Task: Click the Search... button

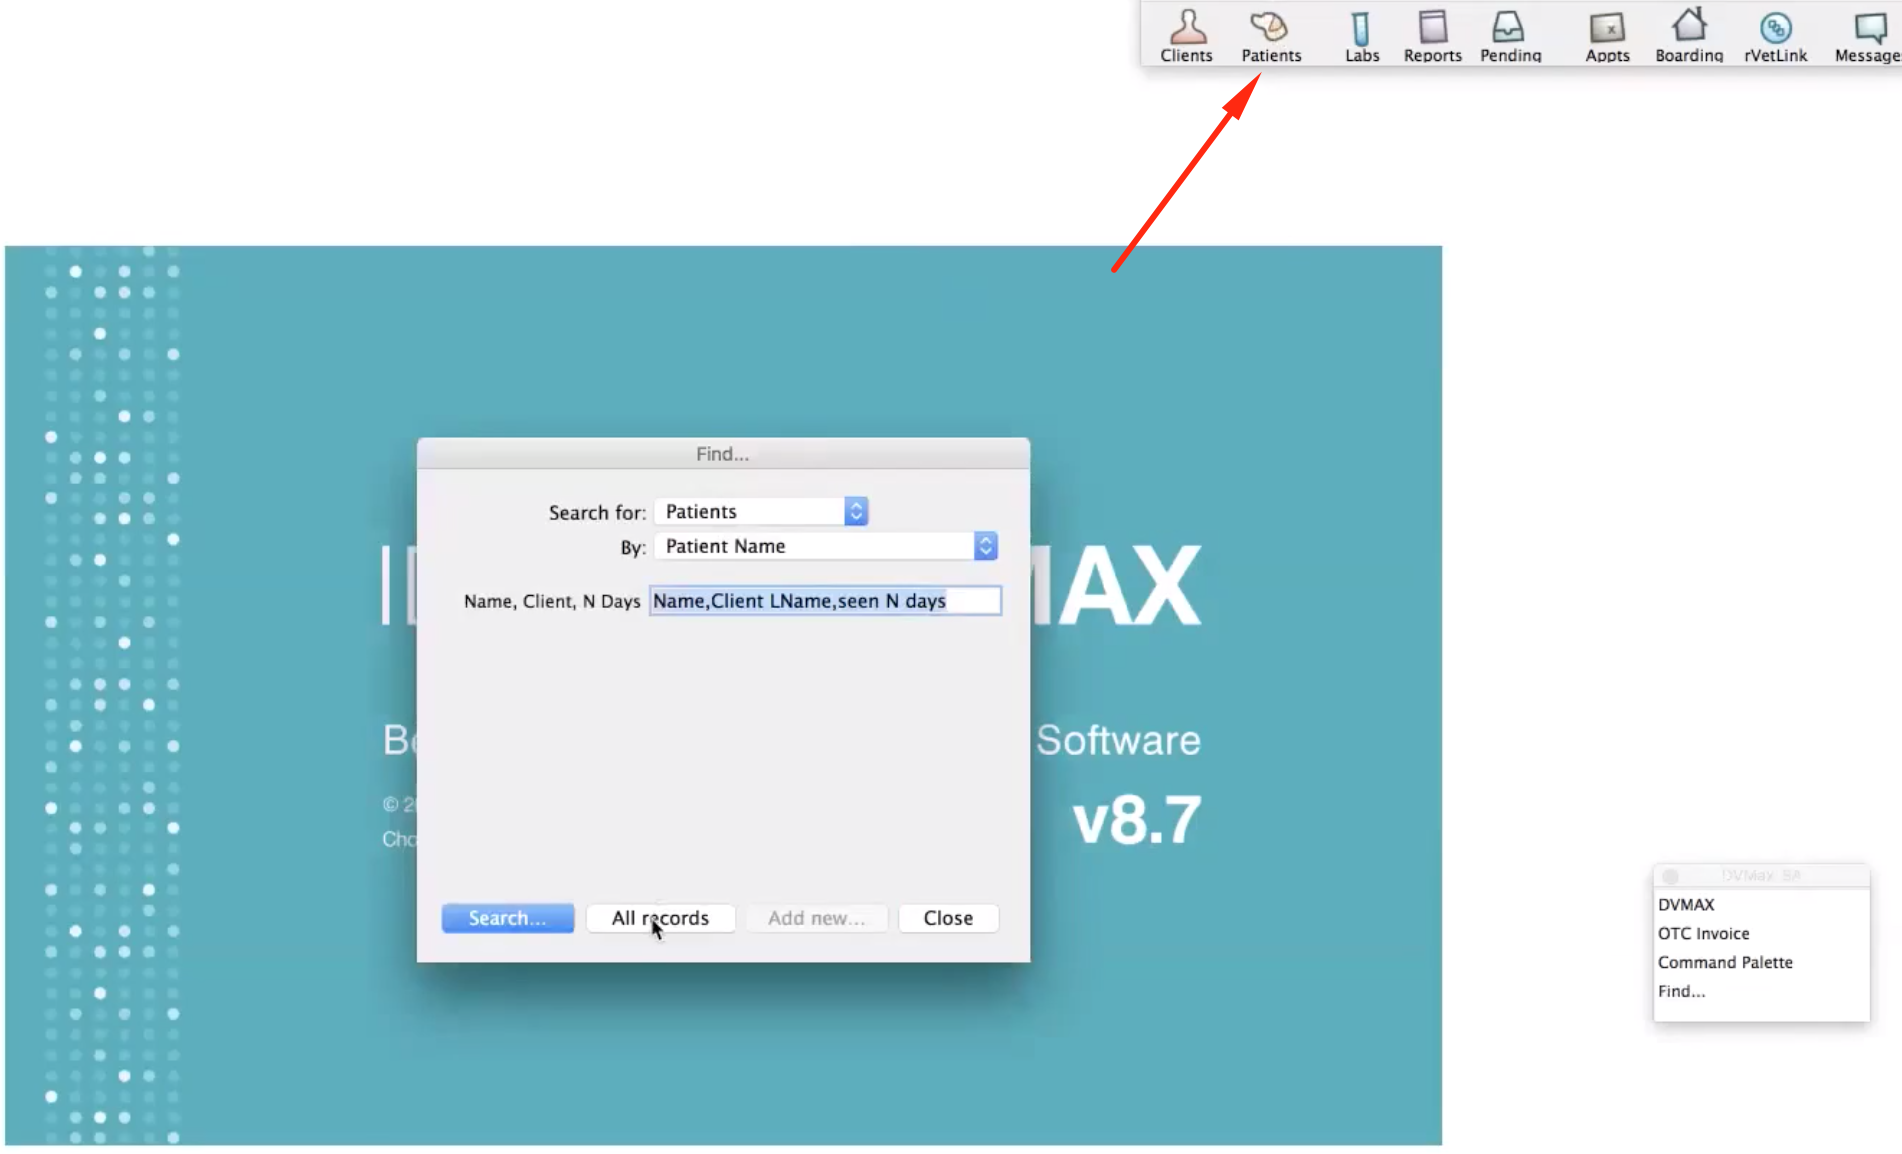Action: pos(508,918)
